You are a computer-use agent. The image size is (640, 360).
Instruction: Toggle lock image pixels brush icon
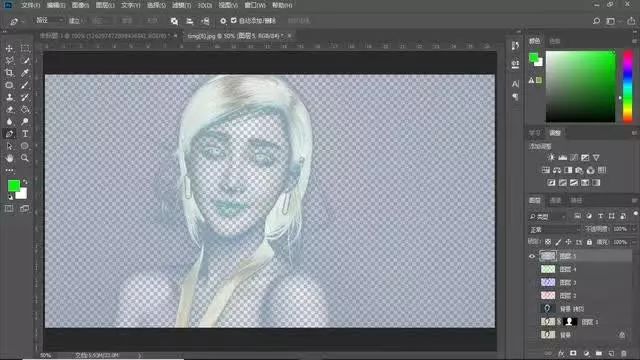click(558, 242)
